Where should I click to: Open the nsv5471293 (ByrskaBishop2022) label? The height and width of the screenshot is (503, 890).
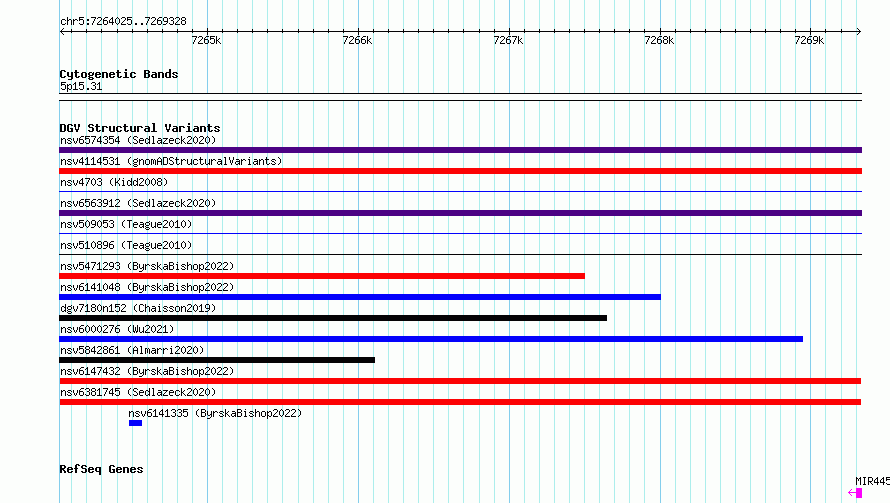coord(147,266)
